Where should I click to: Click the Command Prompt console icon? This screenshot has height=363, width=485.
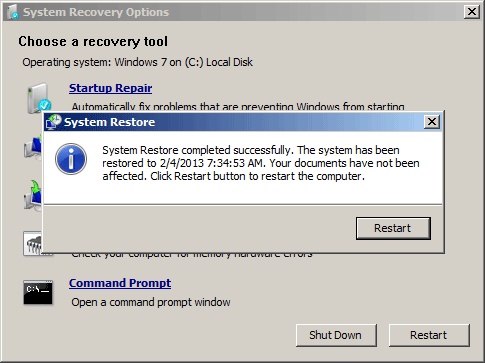pyautogui.click(x=38, y=292)
